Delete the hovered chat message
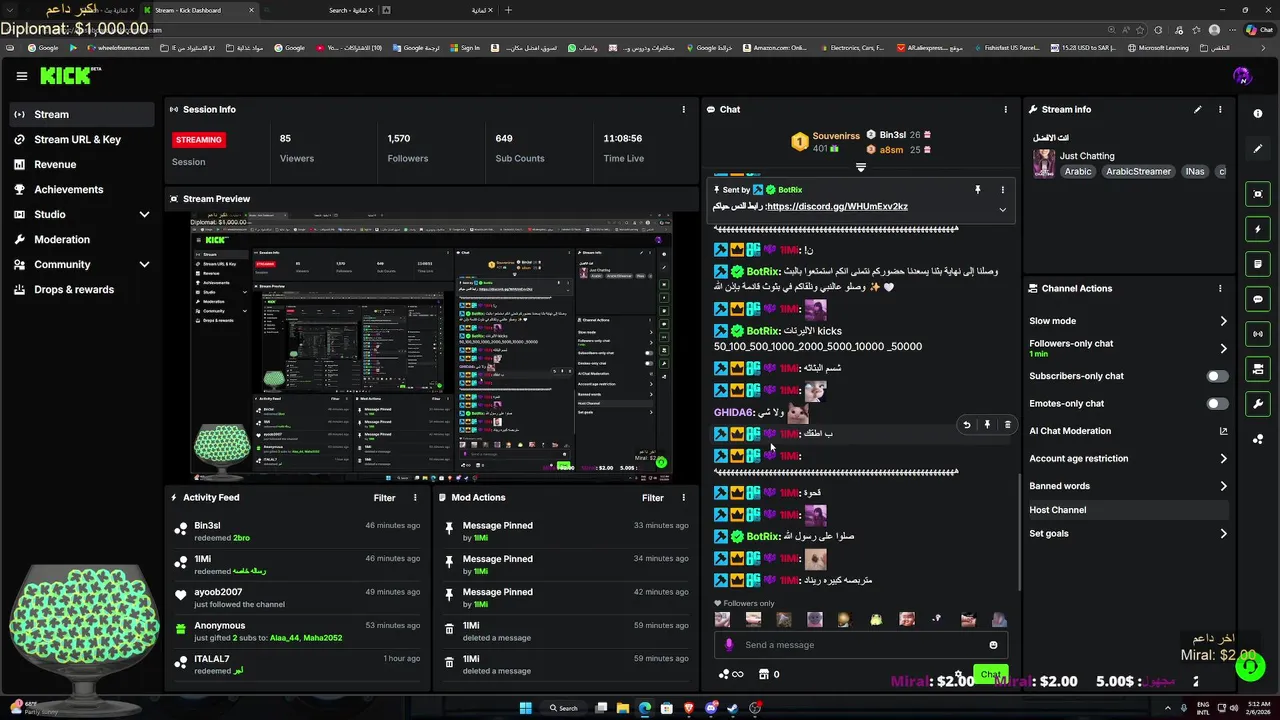Screen dimensions: 1280x720 pyautogui.click(x=1007, y=425)
